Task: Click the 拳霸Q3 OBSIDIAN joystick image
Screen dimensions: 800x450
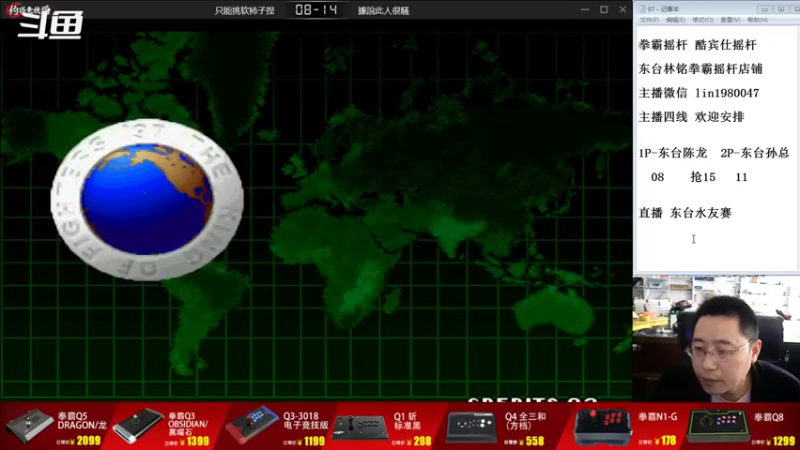Action: click(x=139, y=425)
